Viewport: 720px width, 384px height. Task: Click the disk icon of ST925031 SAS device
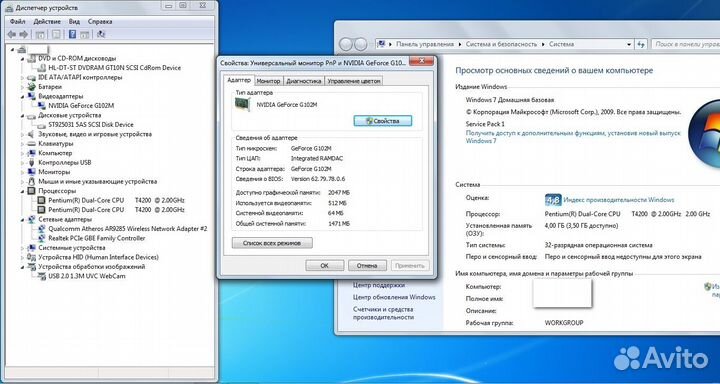point(41,124)
